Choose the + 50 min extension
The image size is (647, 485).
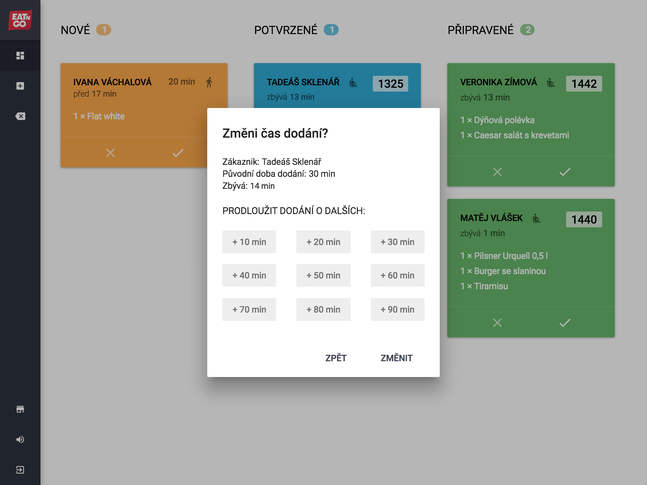click(323, 276)
